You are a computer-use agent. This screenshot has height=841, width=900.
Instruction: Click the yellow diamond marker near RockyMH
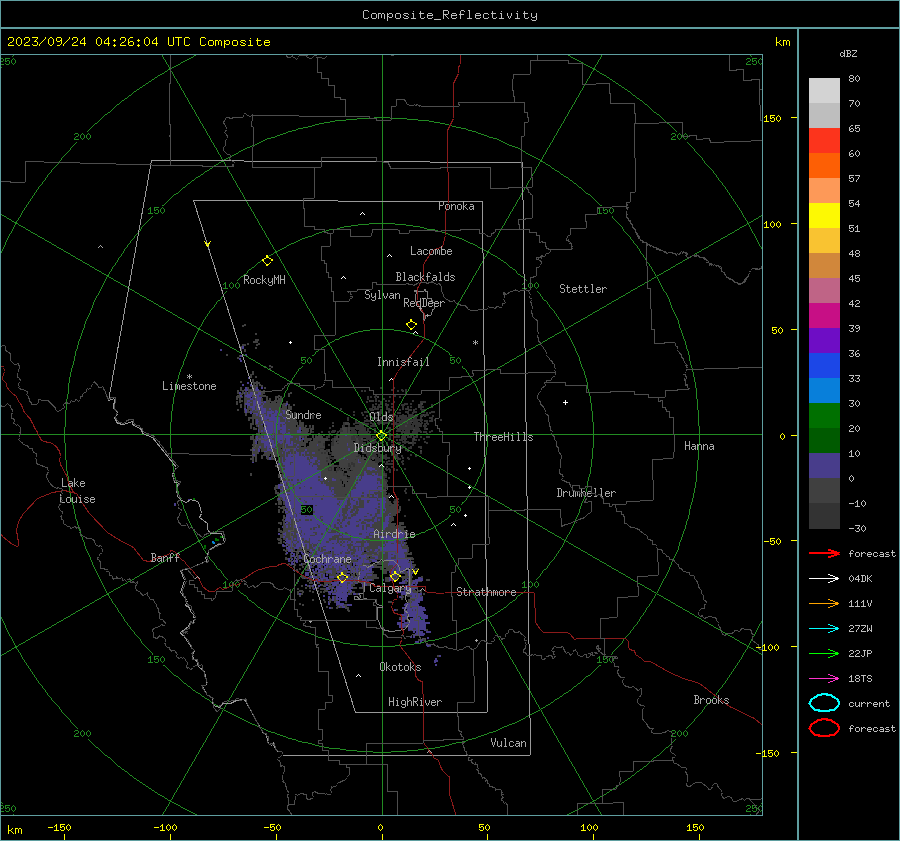coord(267,261)
